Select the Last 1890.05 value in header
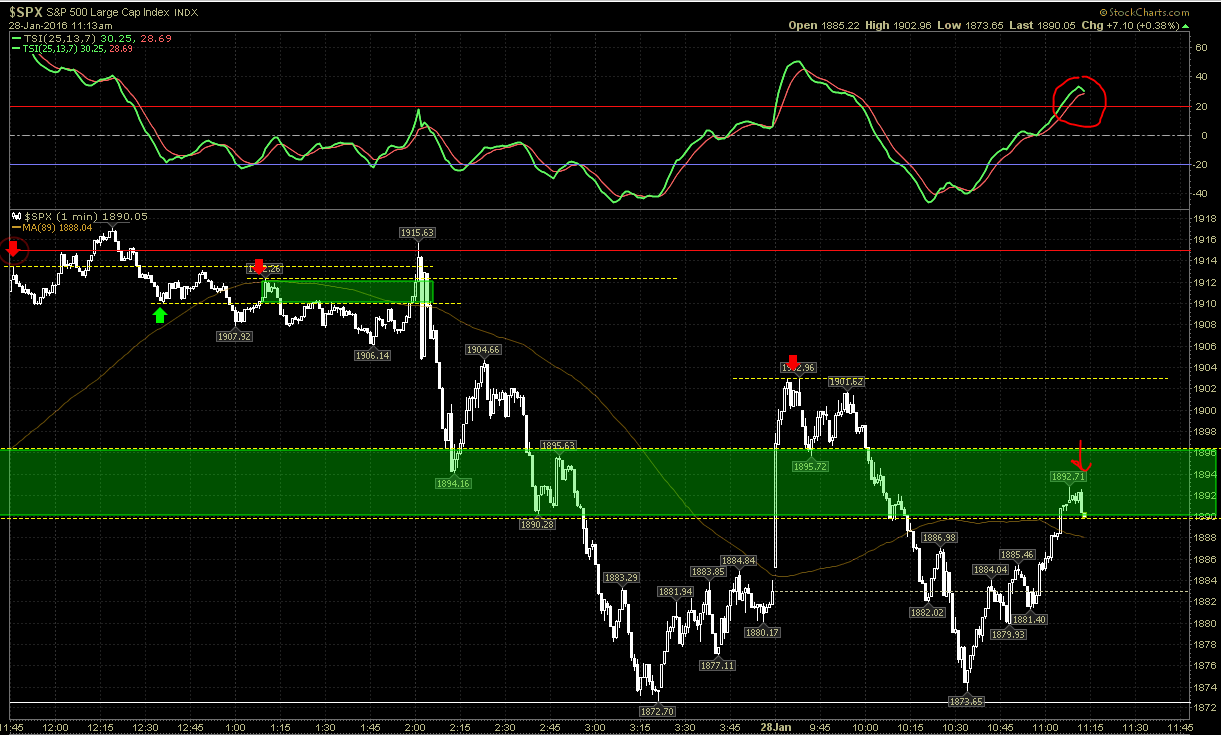The width and height of the screenshot is (1221, 735). pos(1042,26)
